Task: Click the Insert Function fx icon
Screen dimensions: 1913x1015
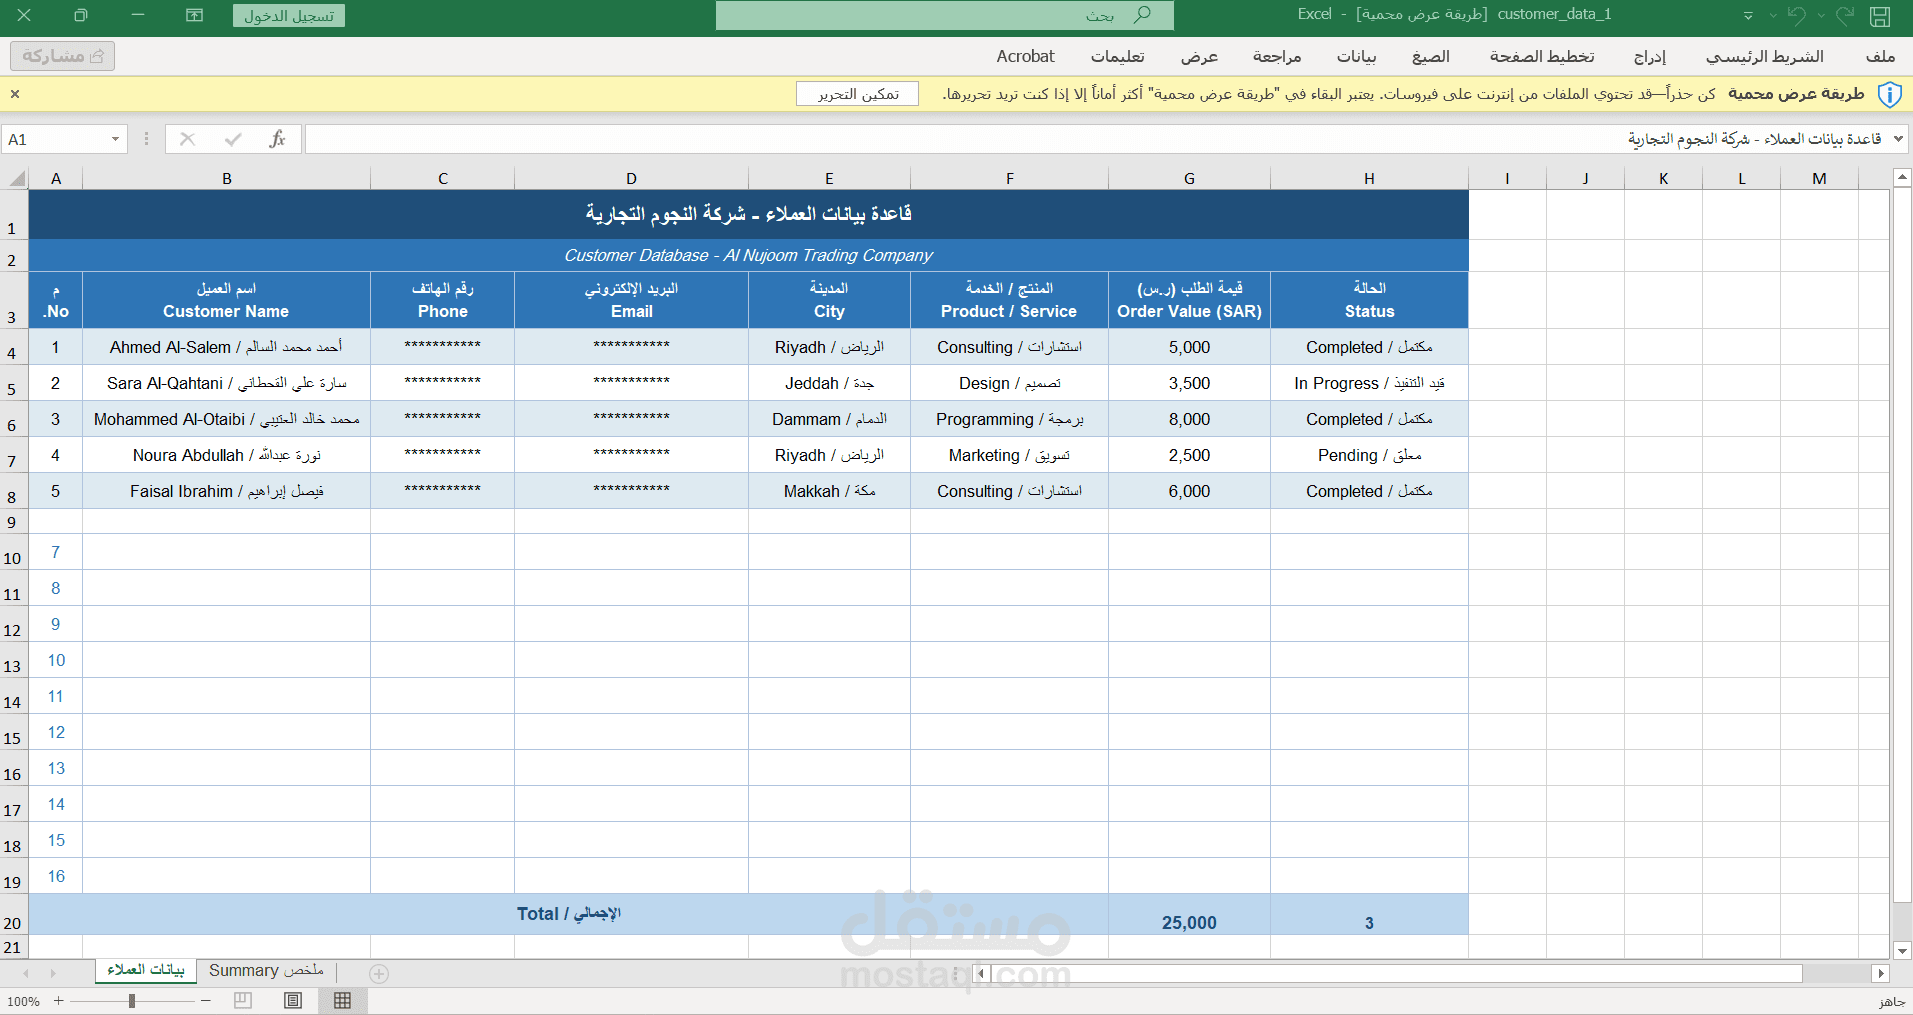Action: 277,139
